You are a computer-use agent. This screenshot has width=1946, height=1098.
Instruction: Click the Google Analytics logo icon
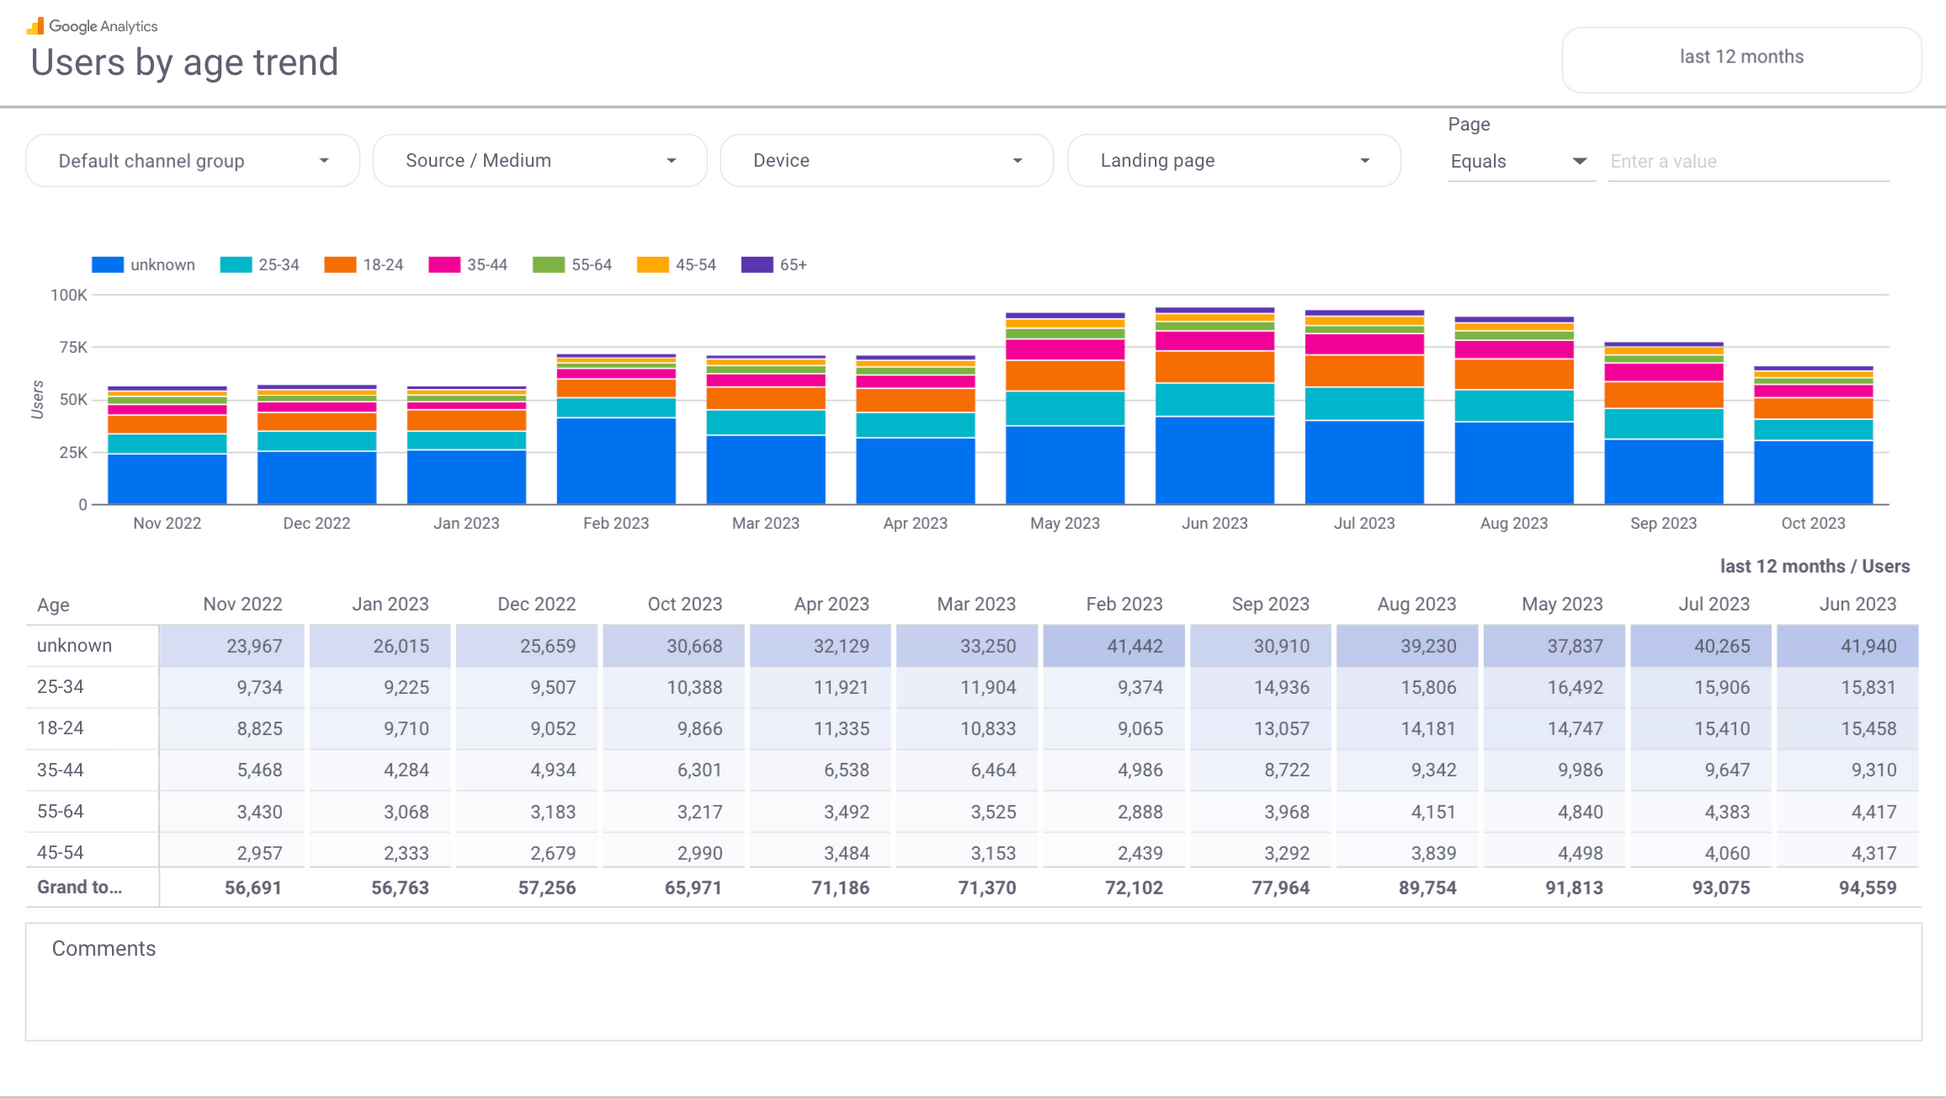pyautogui.click(x=35, y=26)
